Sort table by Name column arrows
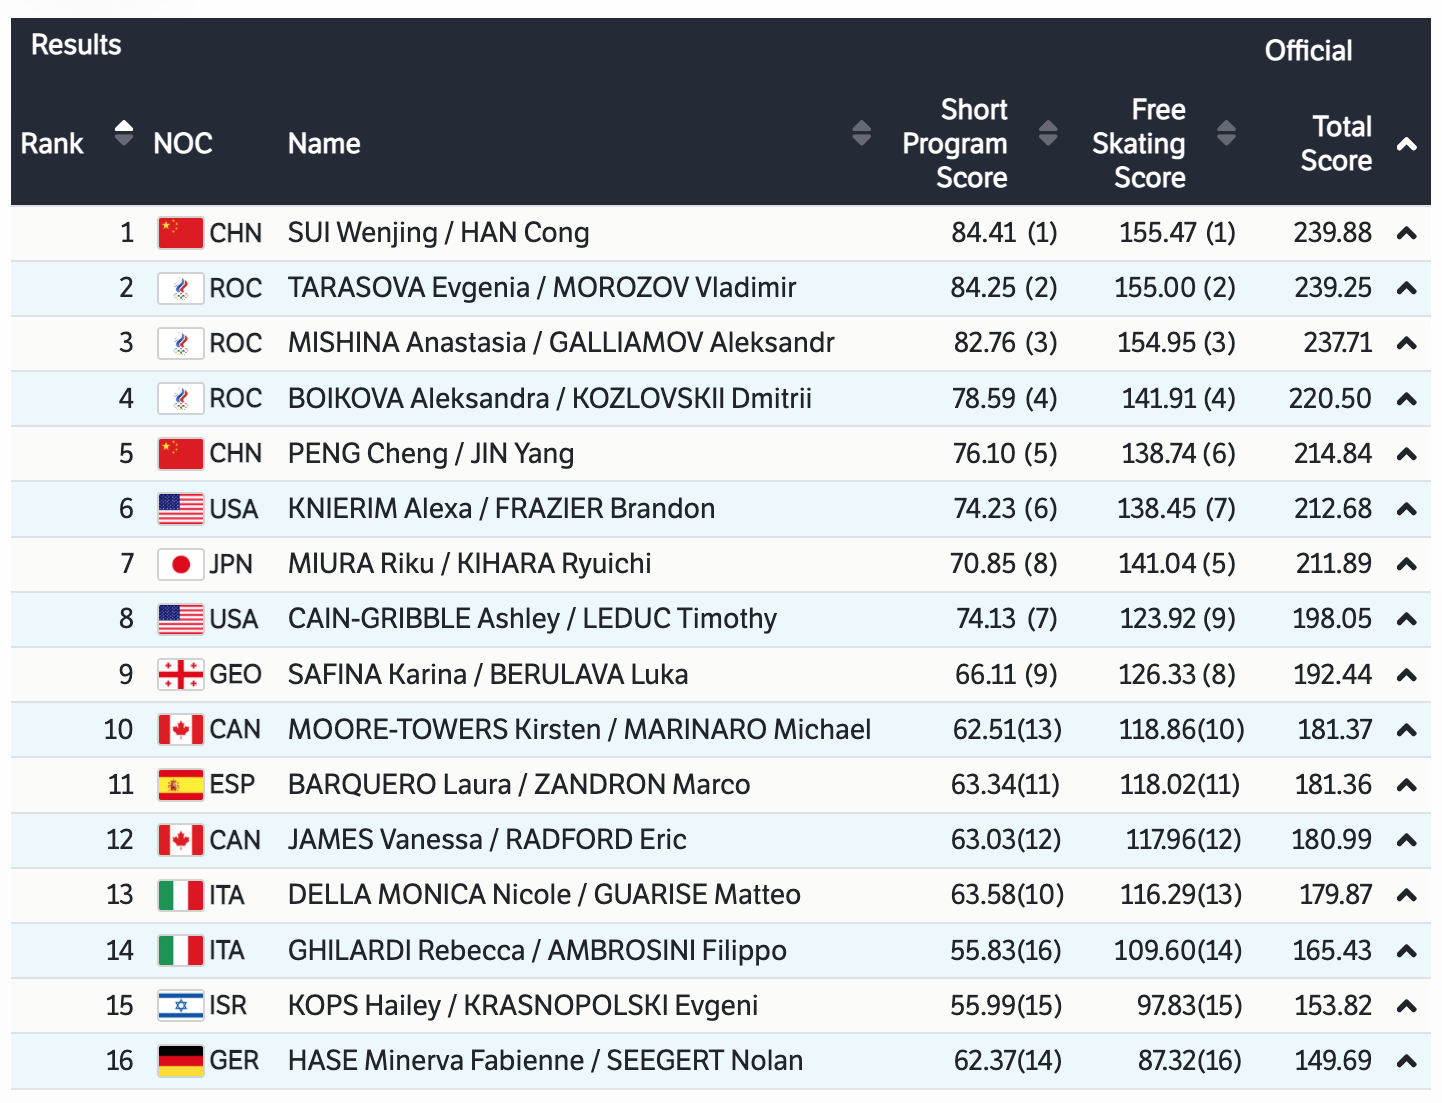The height and width of the screenshot is (1103, 1442). coord(861,133)
